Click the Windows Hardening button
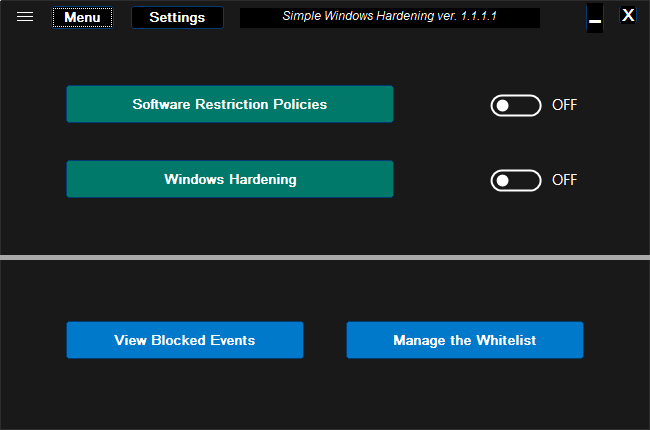Screen dimensions: 650x430 (230, 179)
